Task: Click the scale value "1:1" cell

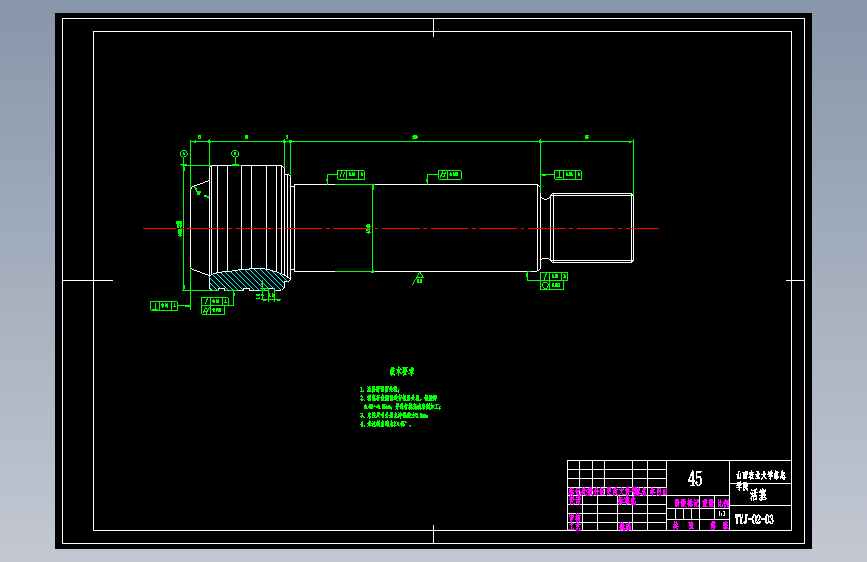Action: click(x=723, y=514)
